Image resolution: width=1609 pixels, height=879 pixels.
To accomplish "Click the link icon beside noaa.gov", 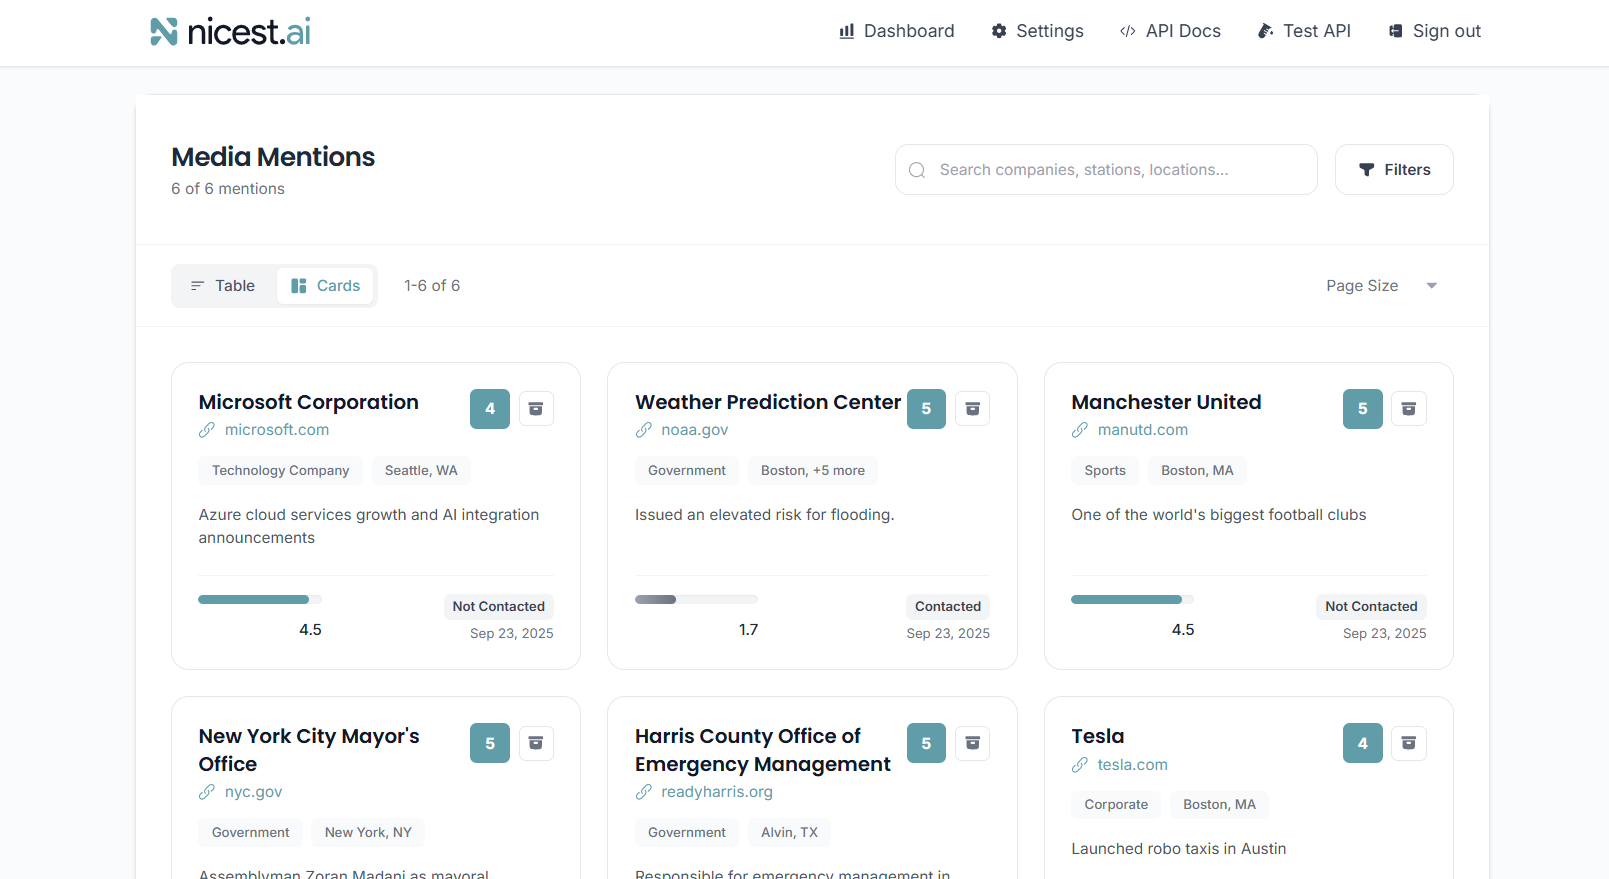I will click(644, 430).
